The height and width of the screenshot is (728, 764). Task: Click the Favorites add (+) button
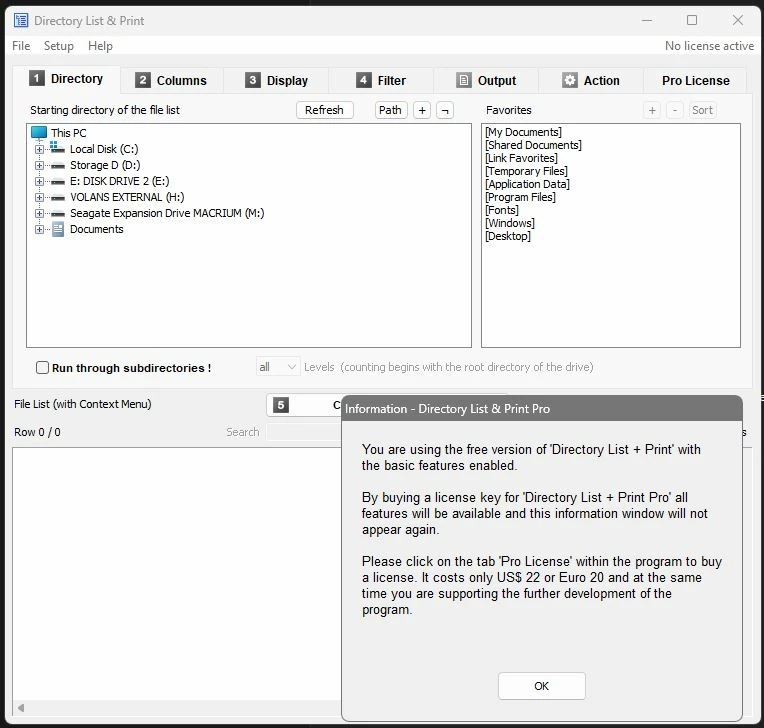coord(652,110)
